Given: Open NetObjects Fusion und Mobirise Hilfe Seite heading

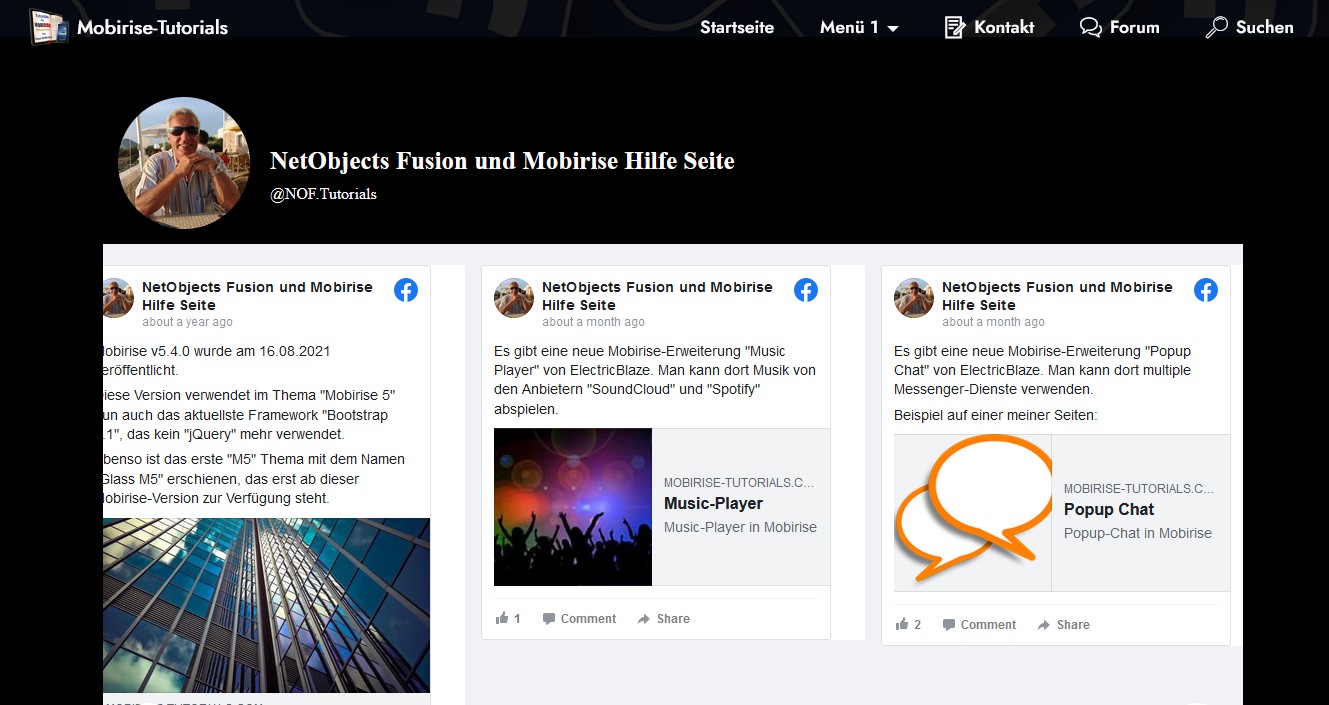Looking at the screenshot, I should tap(502, 161).
